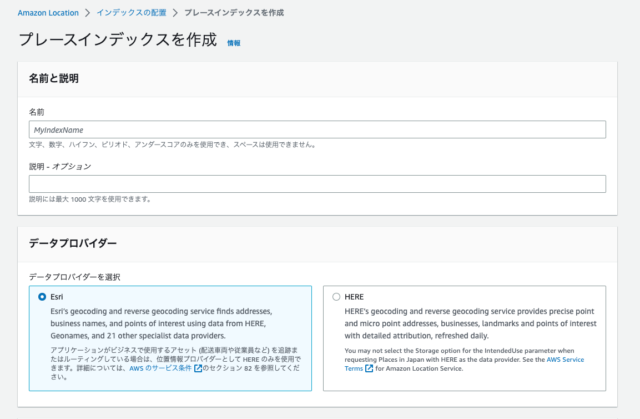Click the HERE geocoding description paragraph

pyautogui.click(x=470, y=324)
